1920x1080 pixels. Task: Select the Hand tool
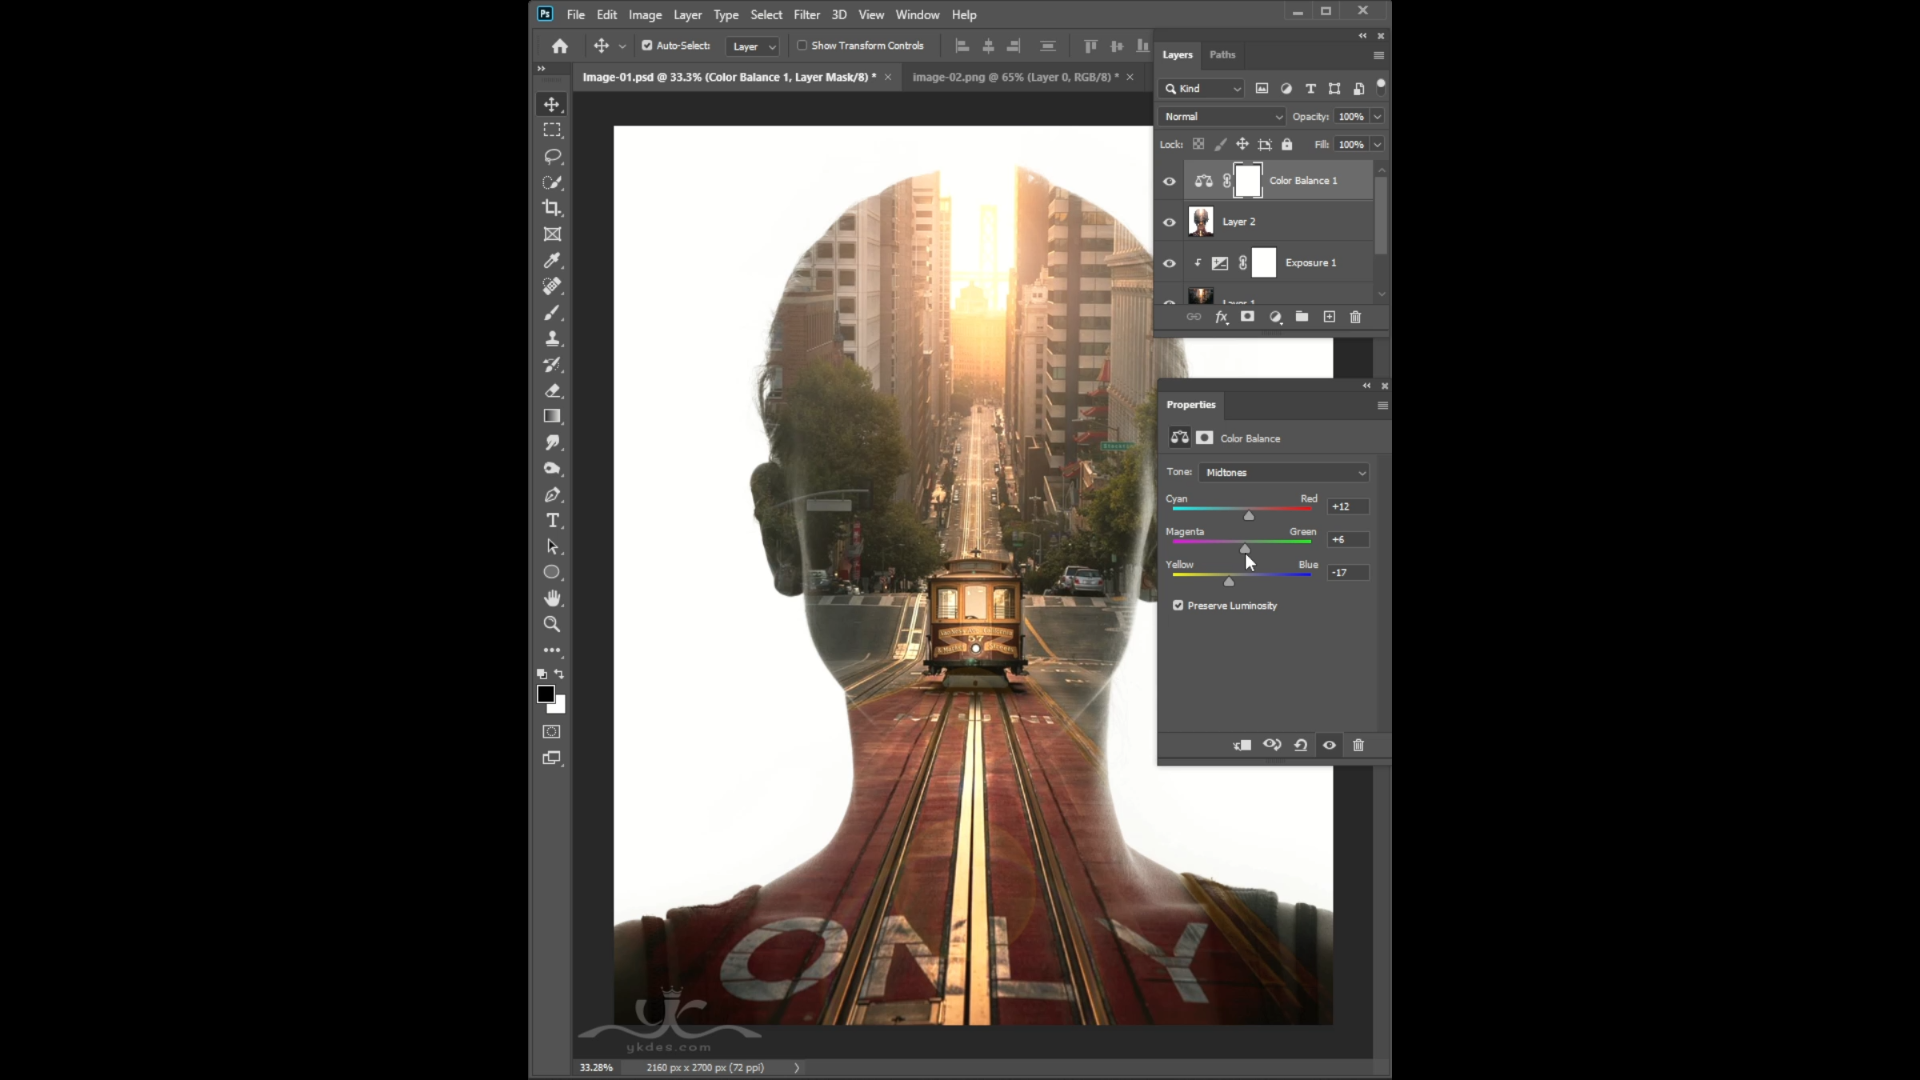552,598
